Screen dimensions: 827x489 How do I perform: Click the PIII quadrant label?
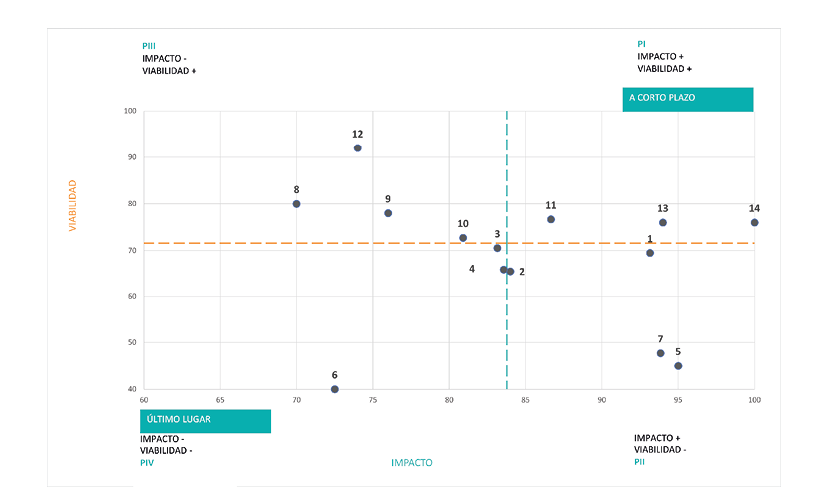click(x=151, y=46)
